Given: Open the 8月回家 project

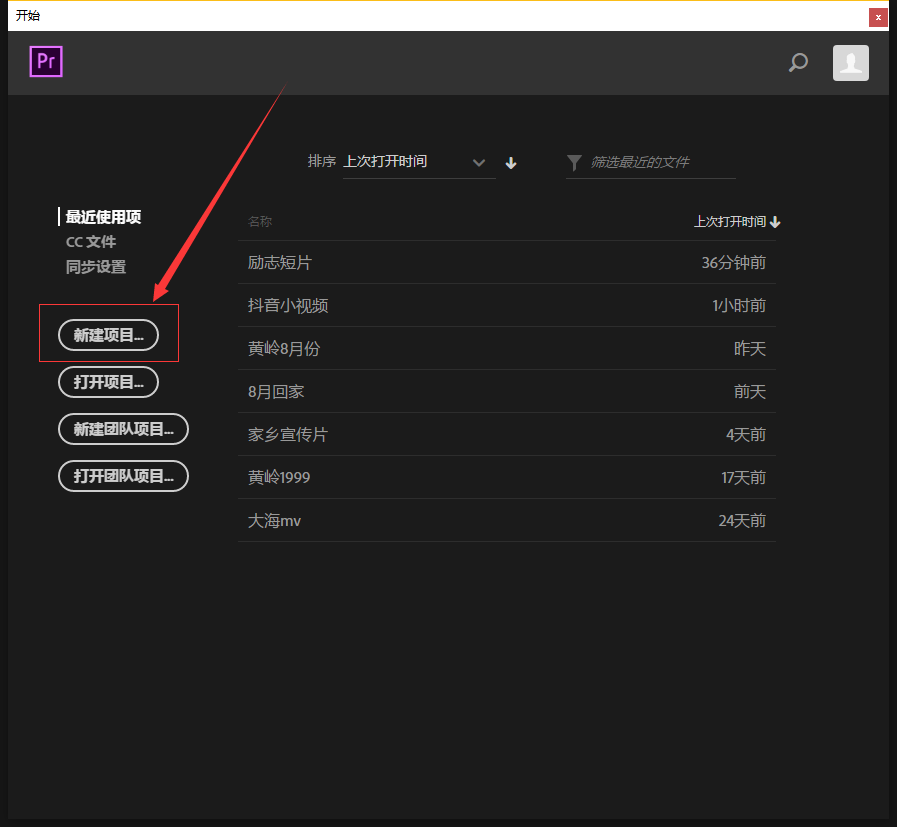Looking at the screenshot, I should pyautogui.click(x=507, y=391).
